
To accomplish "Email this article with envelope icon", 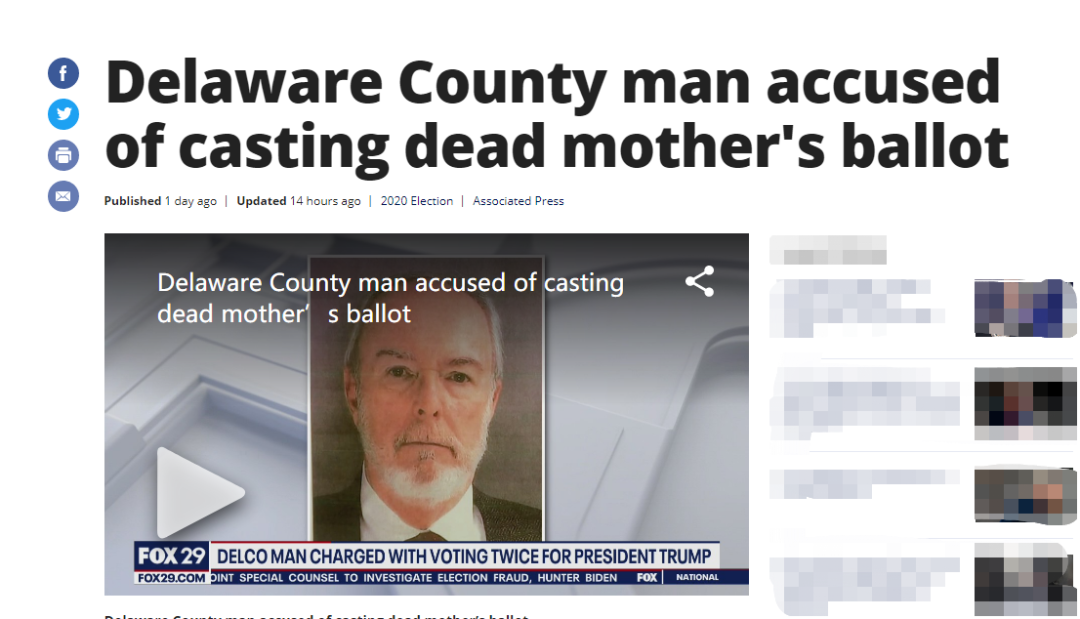I will coord(63,196).
